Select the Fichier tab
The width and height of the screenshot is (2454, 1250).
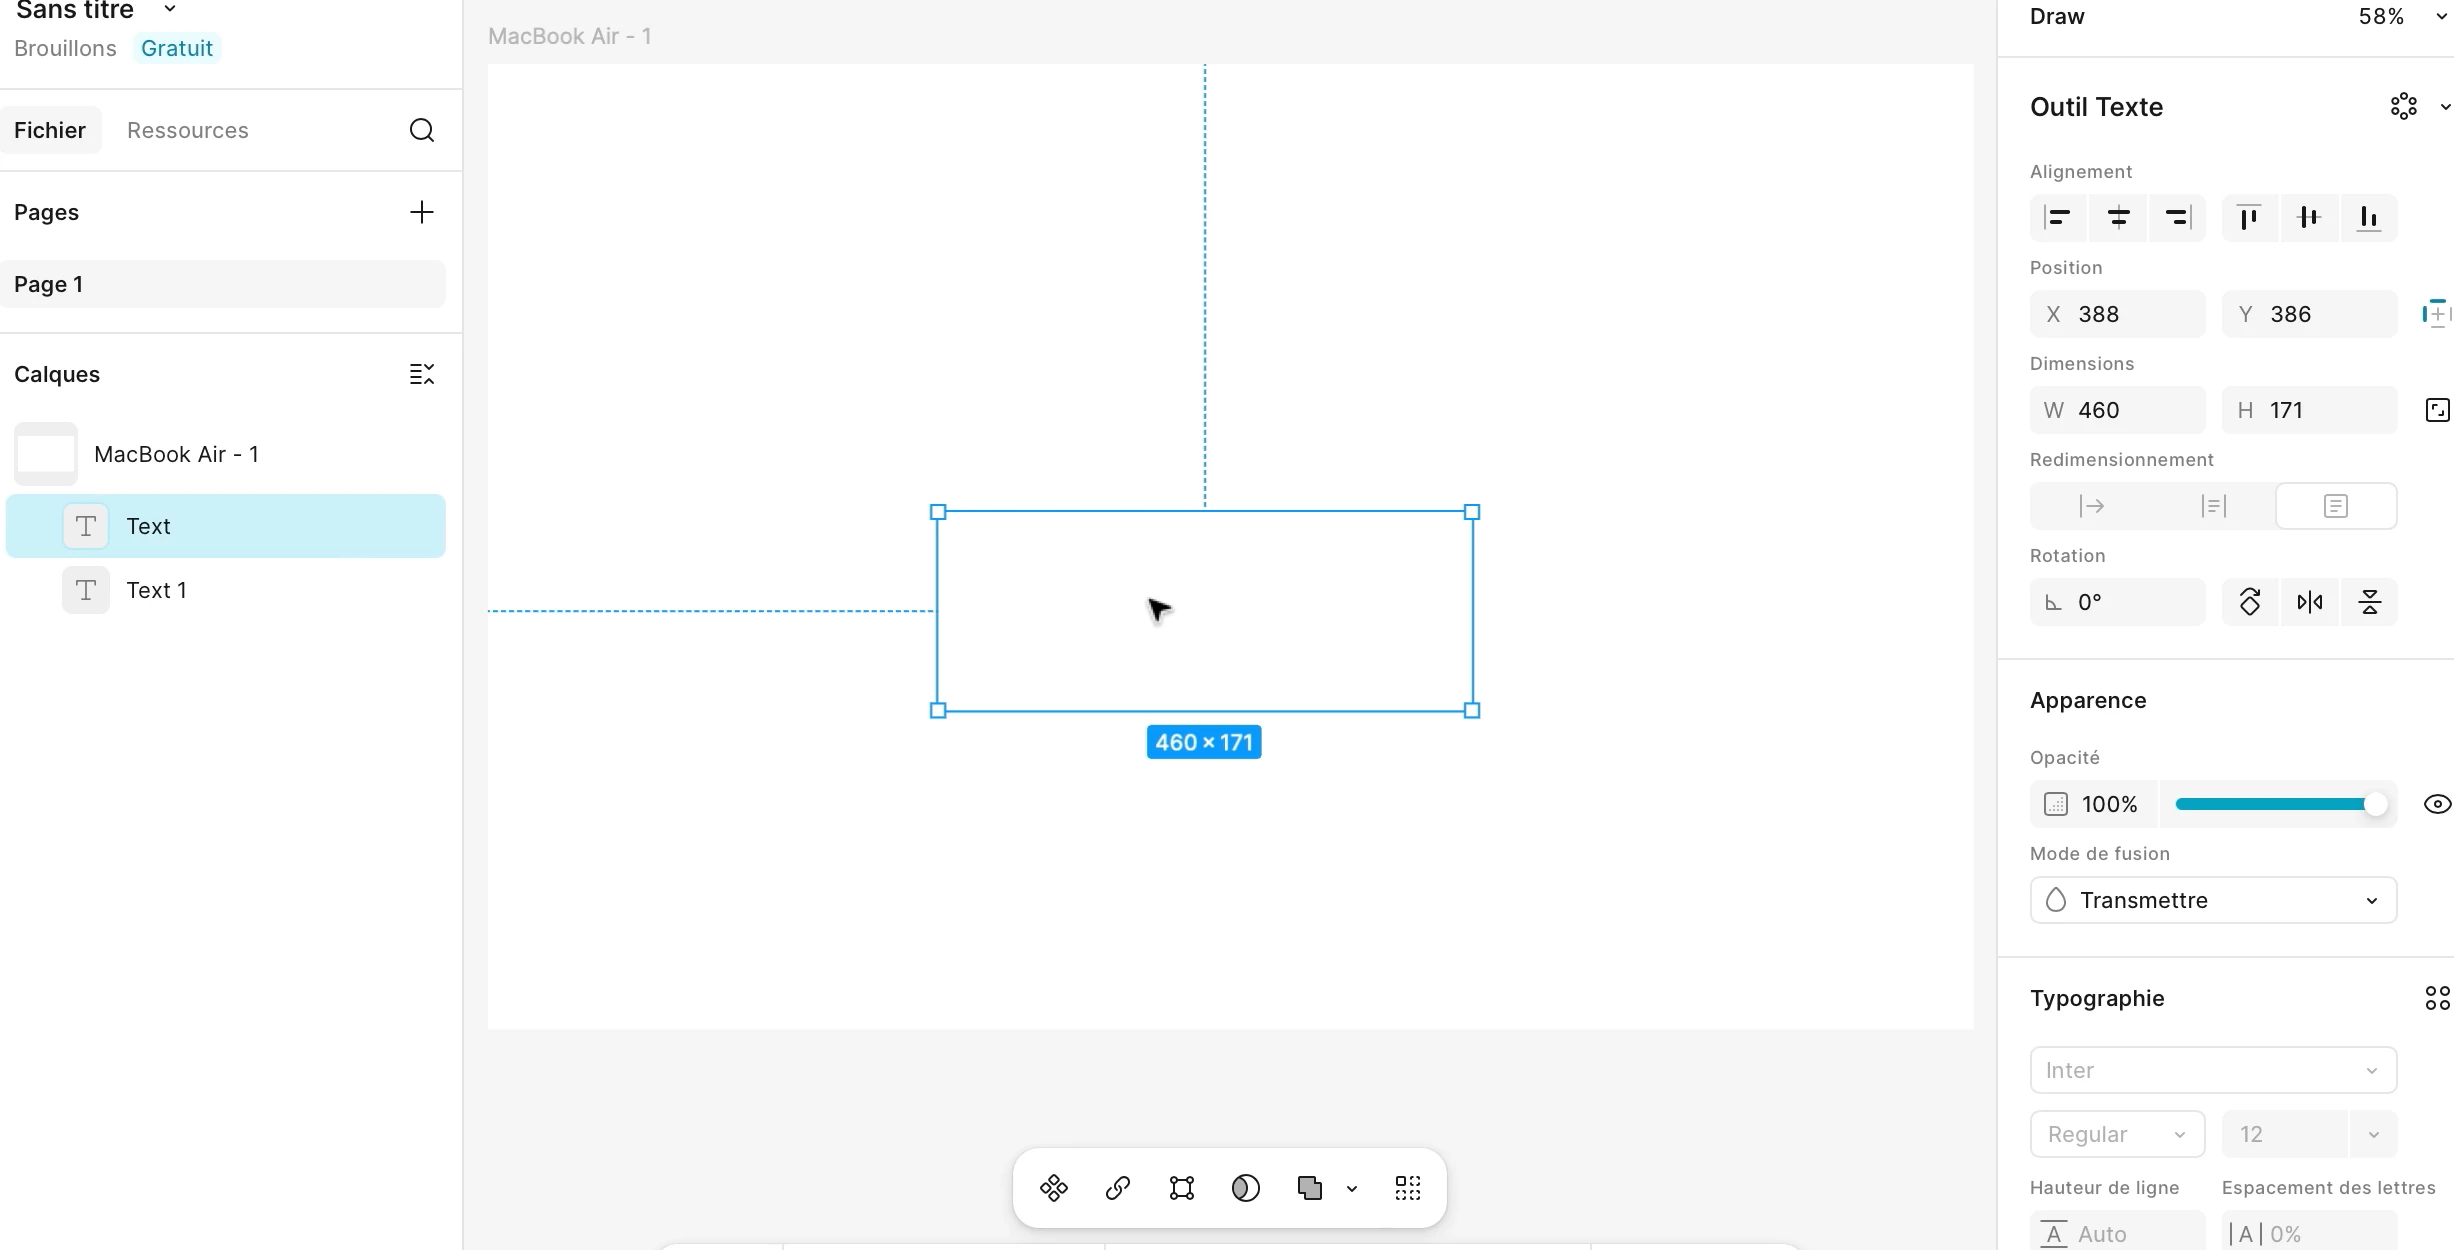tap(50, 131)
